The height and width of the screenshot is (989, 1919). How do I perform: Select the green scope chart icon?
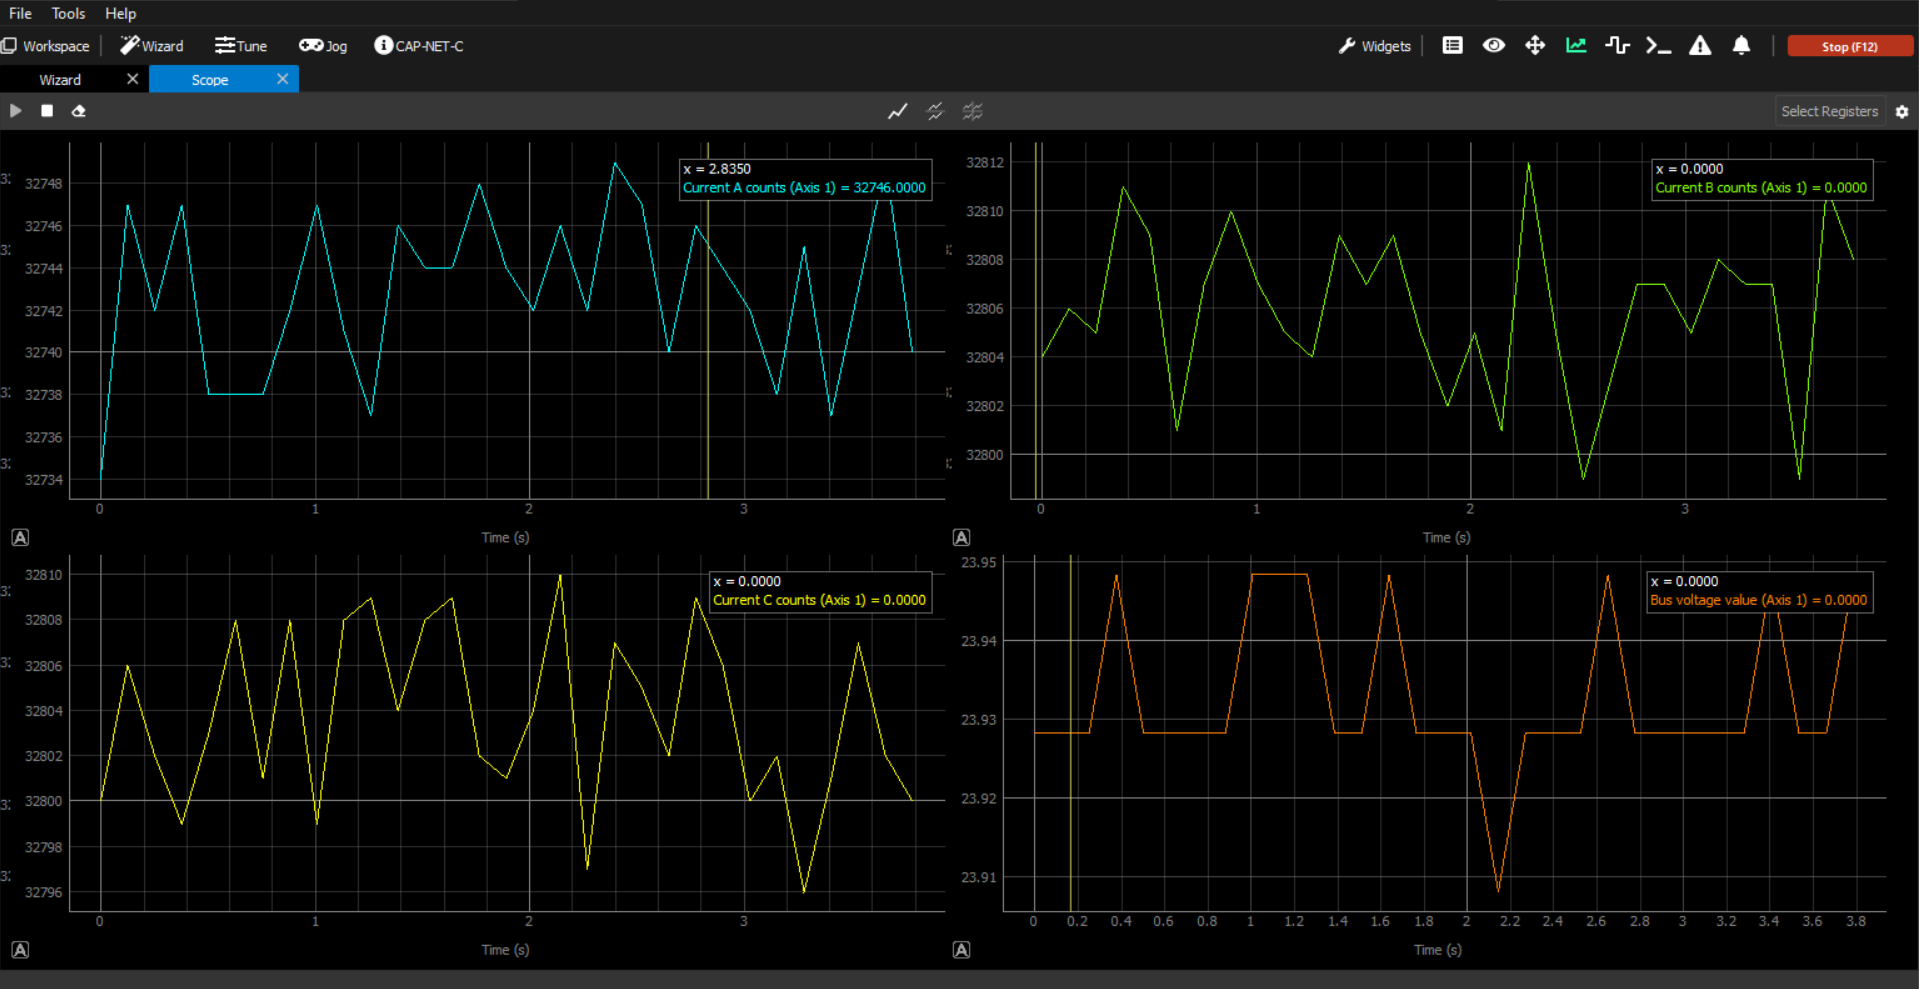(x=1576, y=46)
